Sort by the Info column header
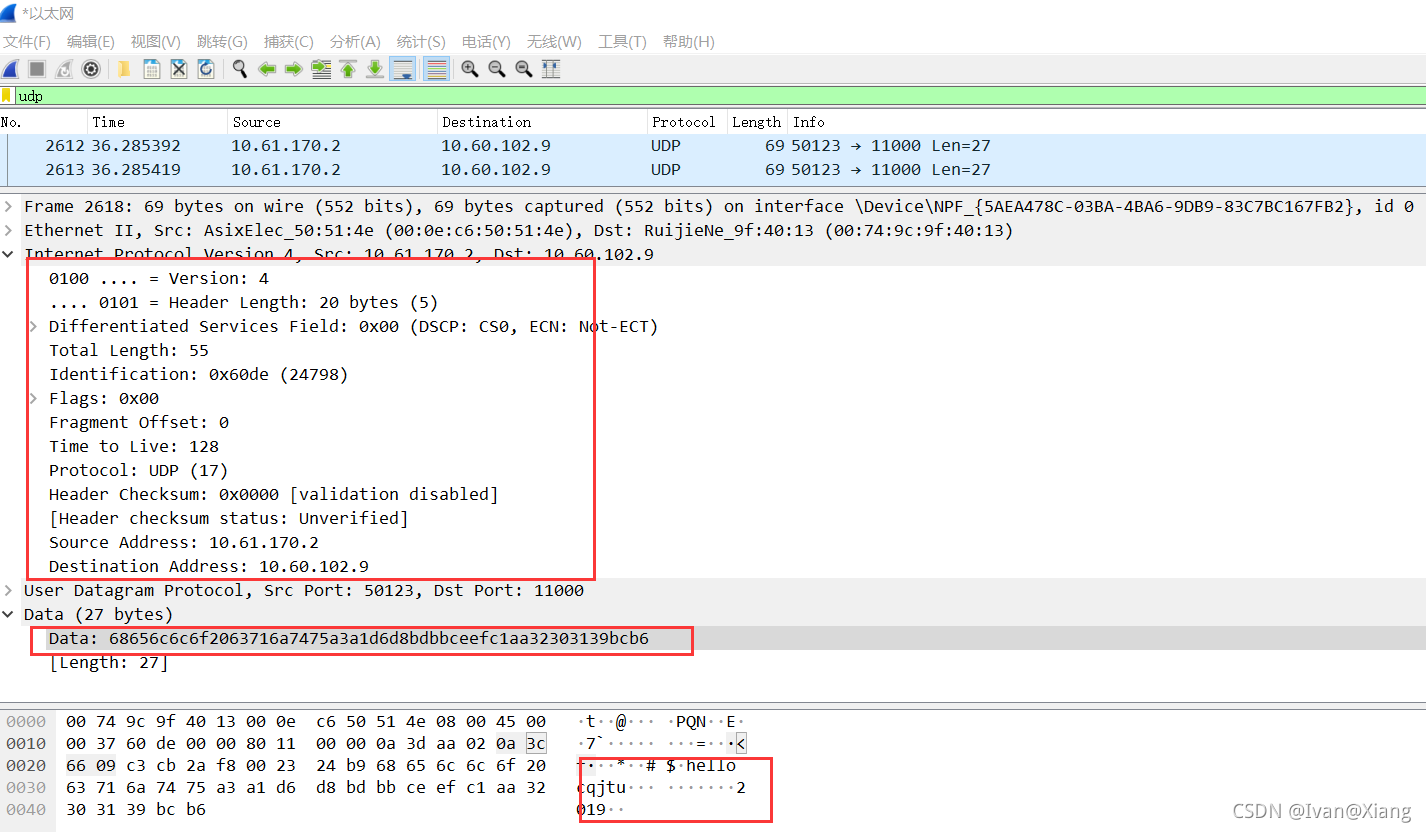The height and width of the screenshot is (832, 1426). pyautogui.click(x=1107, y=122)
